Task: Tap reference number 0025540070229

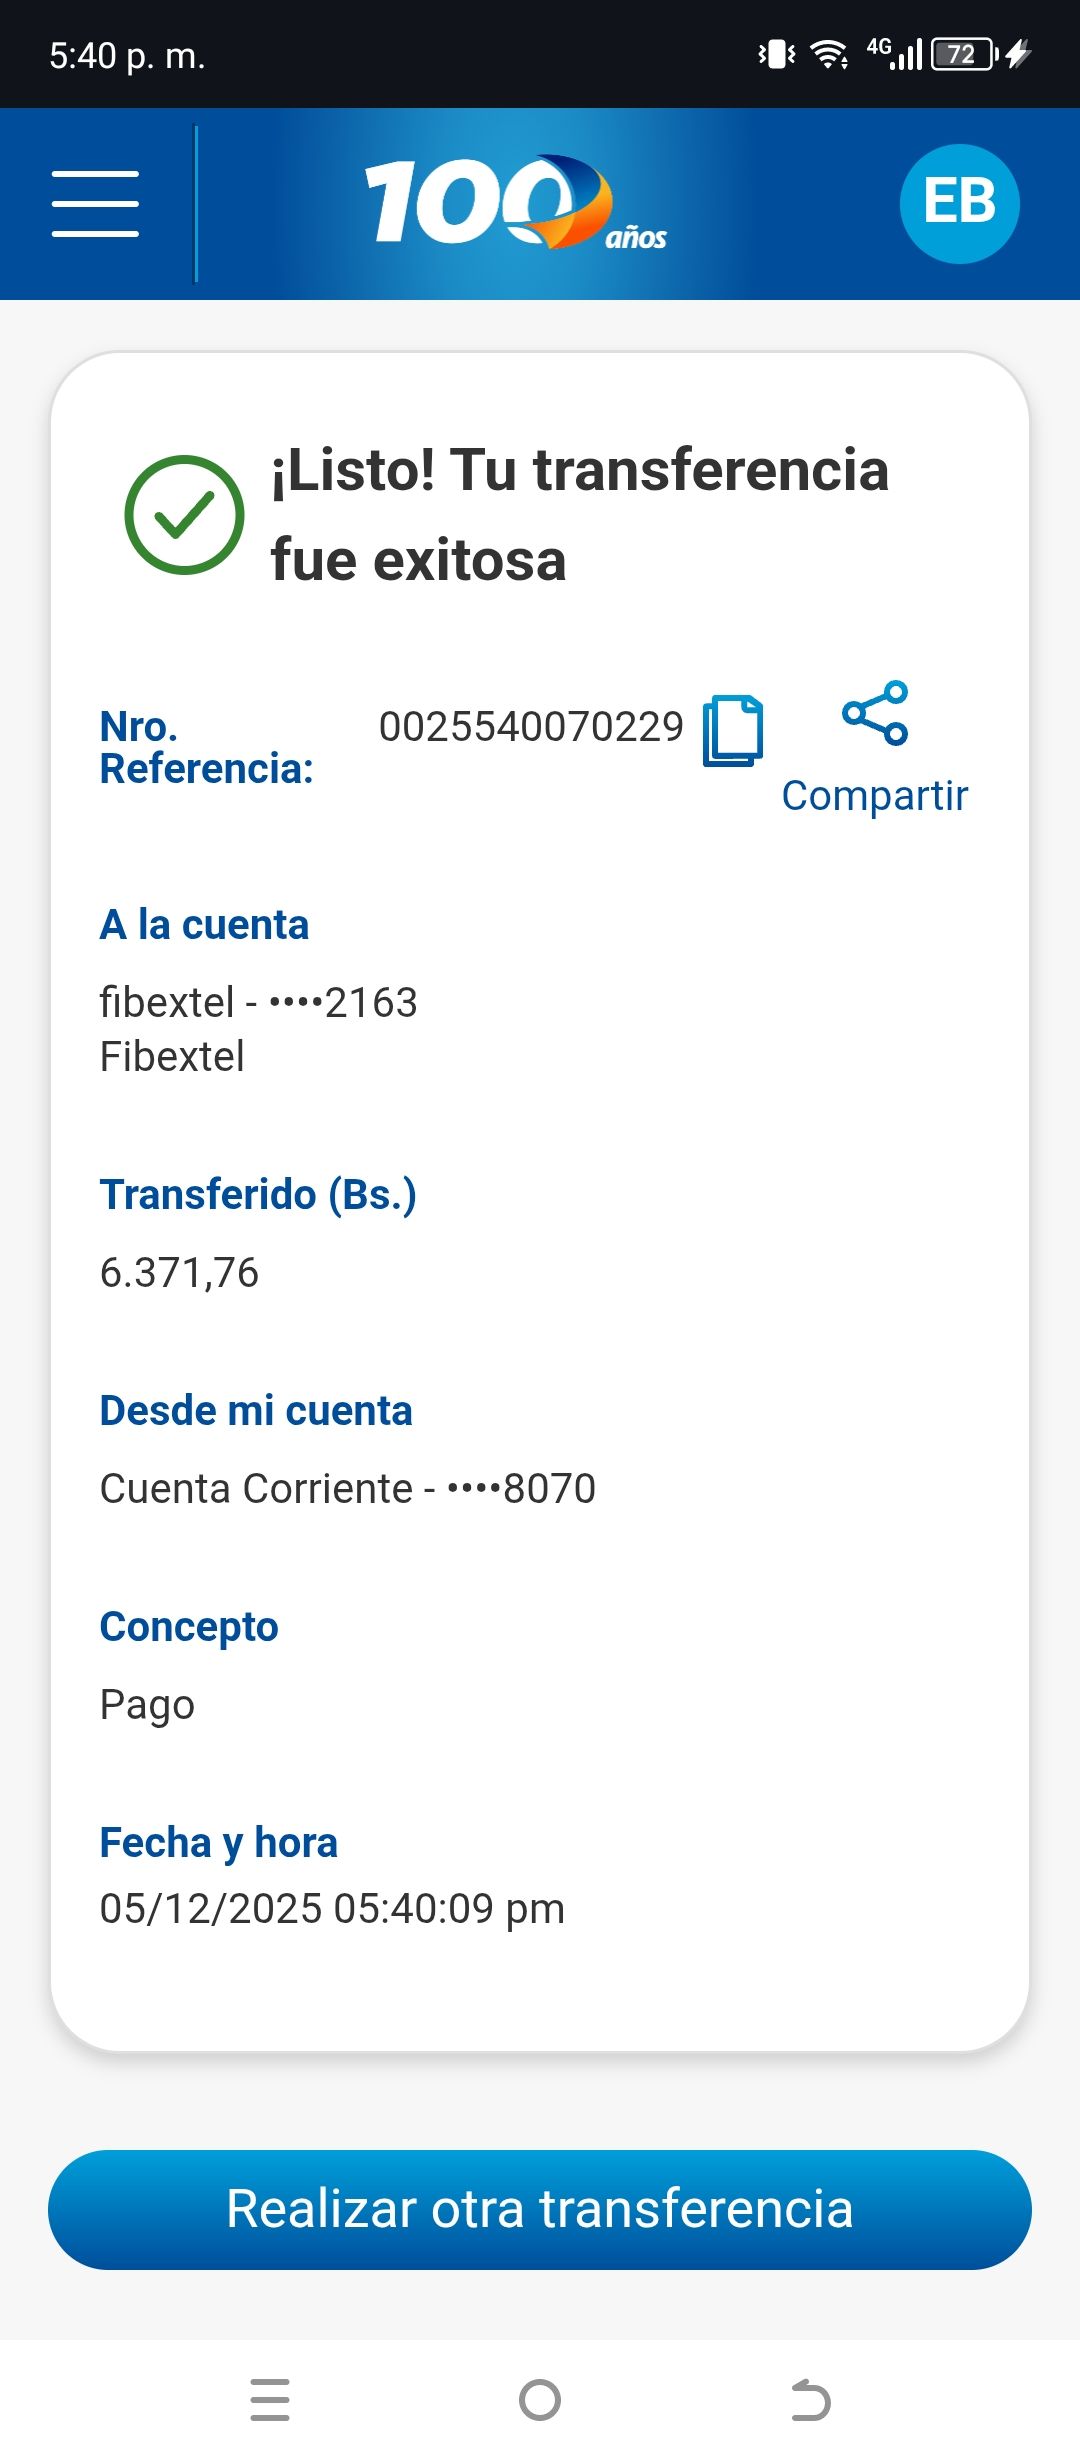Action: tap(531, 727)
